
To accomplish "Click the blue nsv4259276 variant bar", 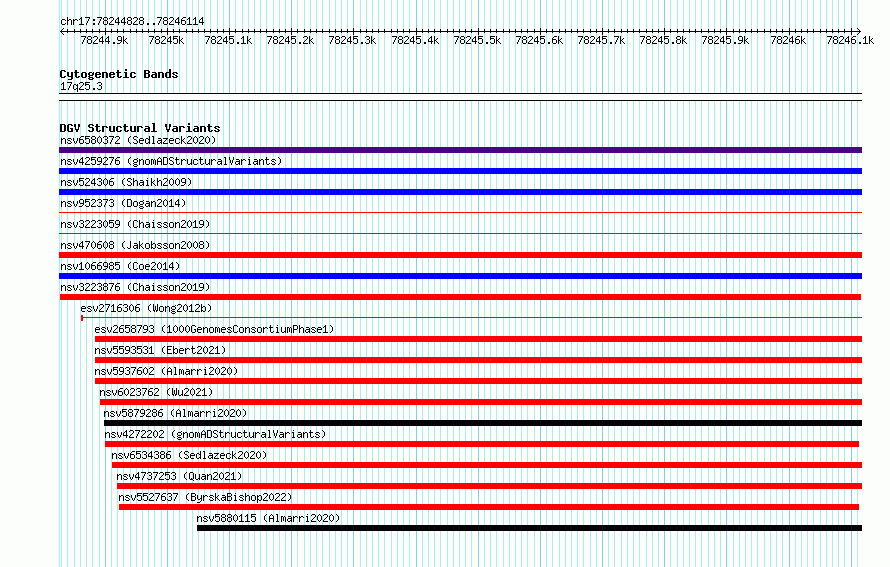I will pos(460,171).
